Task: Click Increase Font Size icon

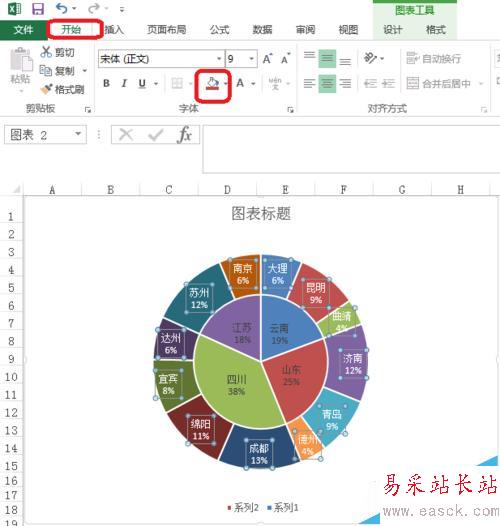Action: [x=267, y=59]
